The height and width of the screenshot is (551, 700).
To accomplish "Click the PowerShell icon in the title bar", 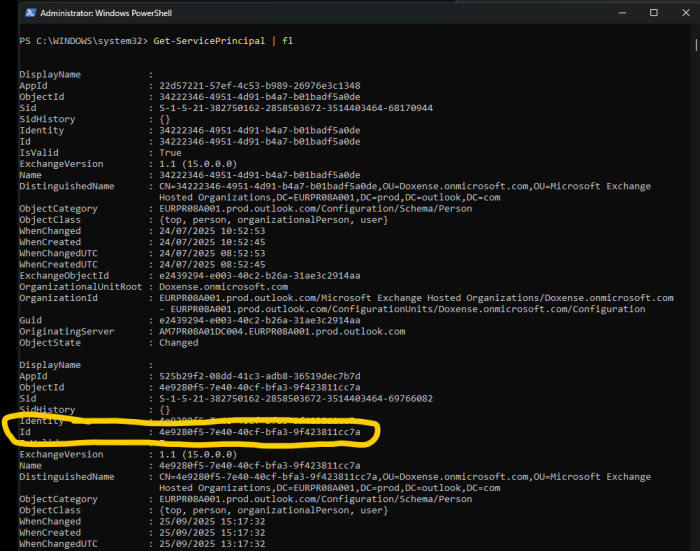I will [12, 13].
